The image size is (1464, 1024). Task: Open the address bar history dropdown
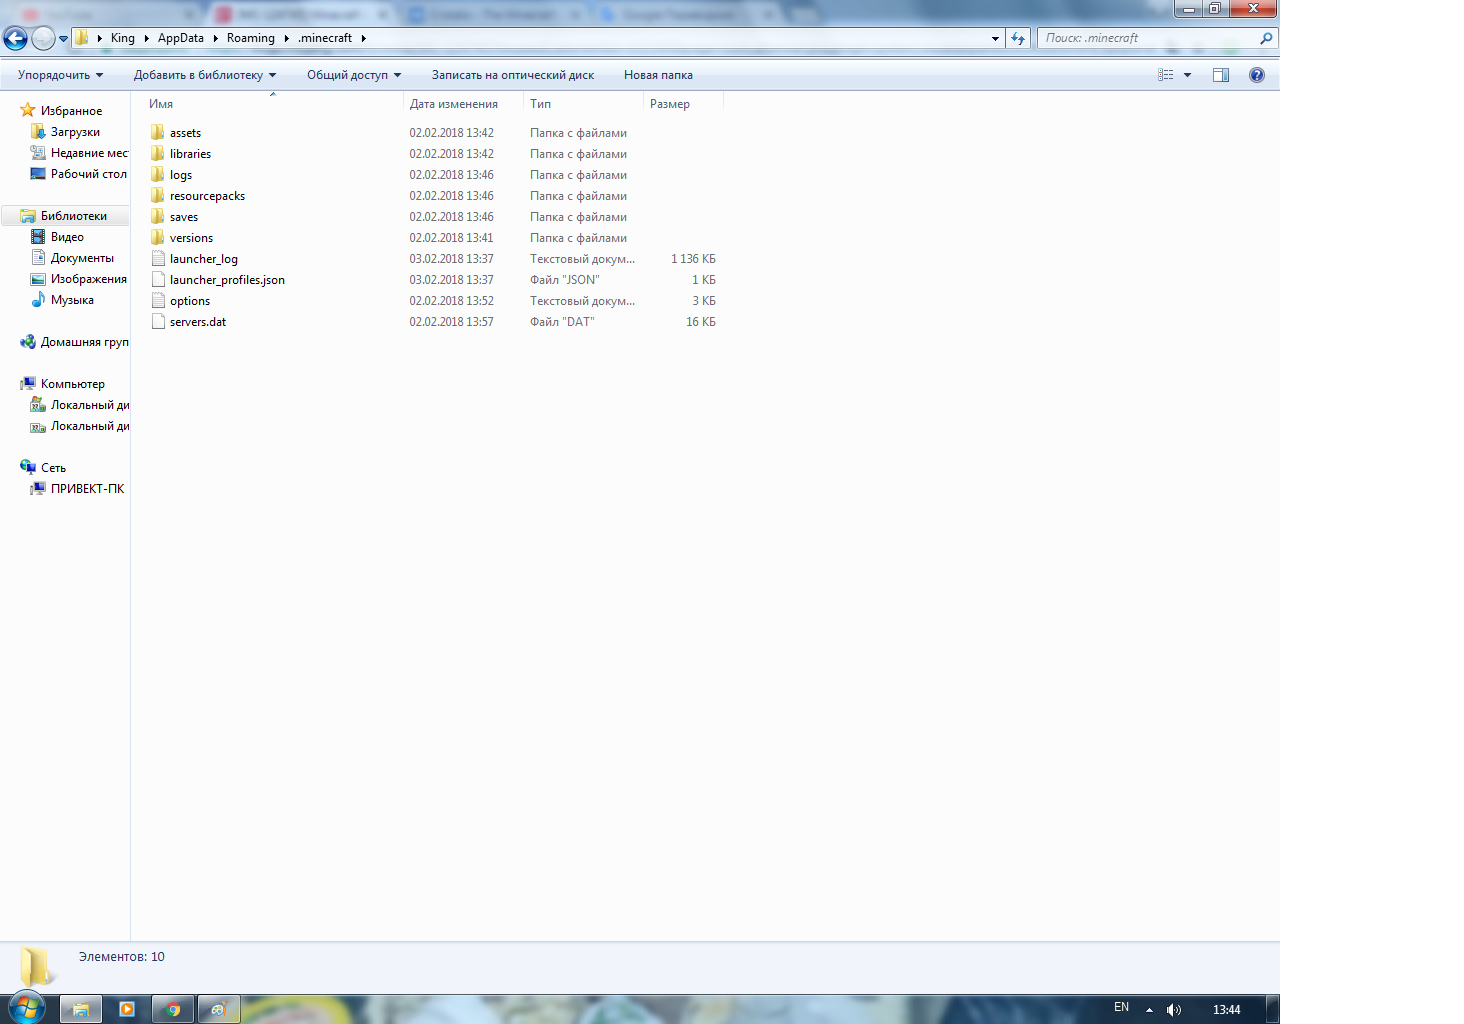tap(995, 38)
